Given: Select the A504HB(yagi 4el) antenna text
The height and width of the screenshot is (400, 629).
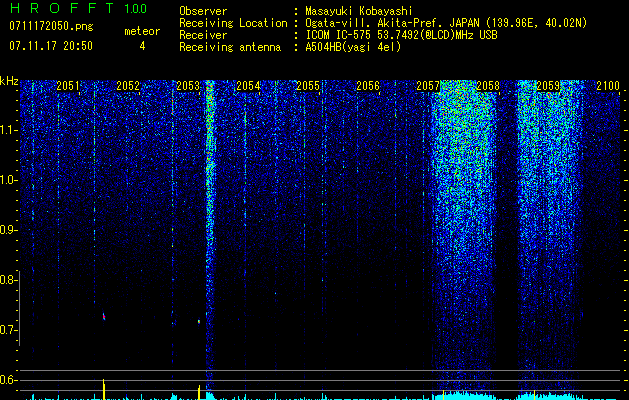Looking at the screenshot, I should pos(353,47).
